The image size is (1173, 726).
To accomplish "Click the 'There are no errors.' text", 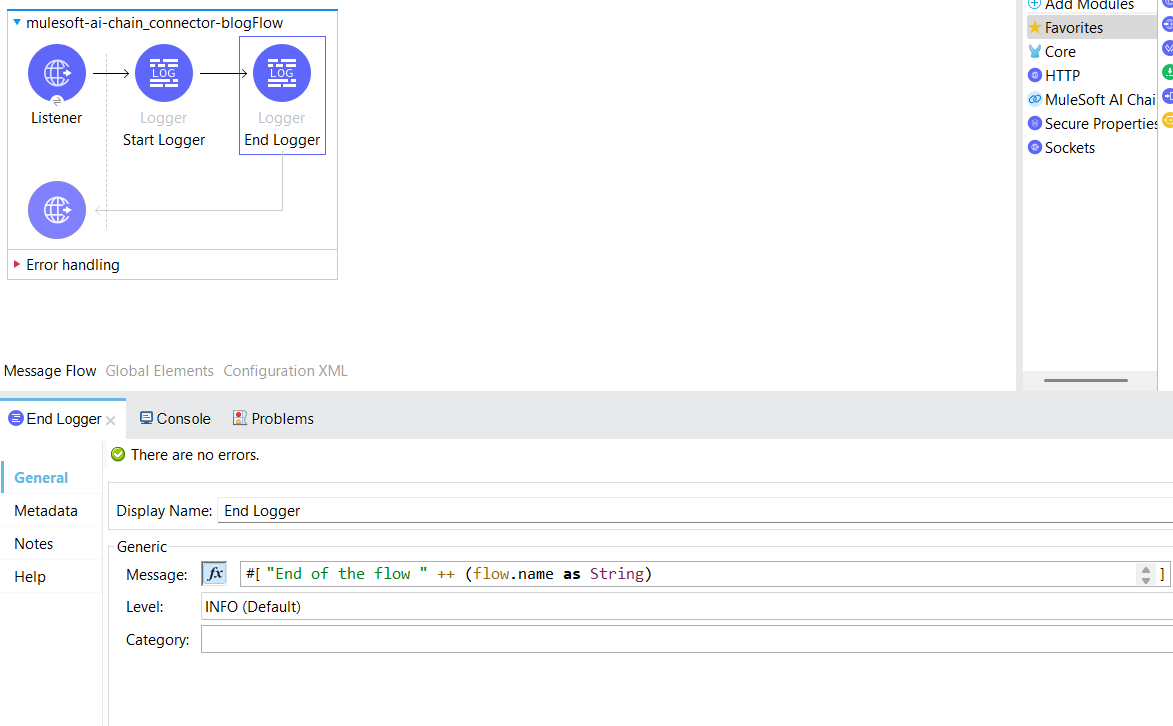I will (195, 455).
